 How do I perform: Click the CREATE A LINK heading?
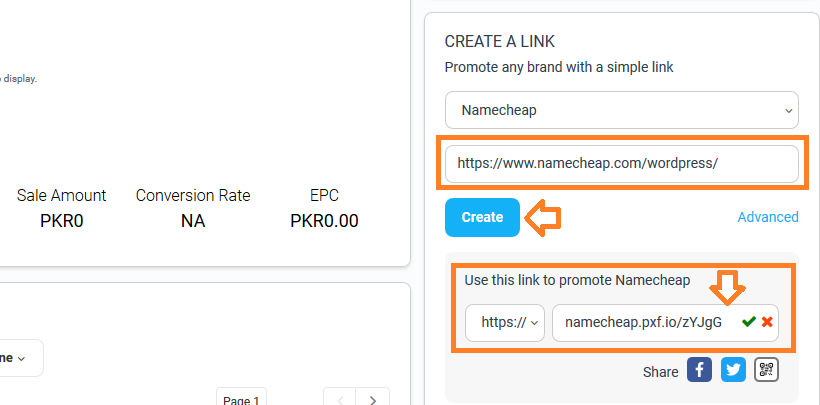click(x=499, y=42)
